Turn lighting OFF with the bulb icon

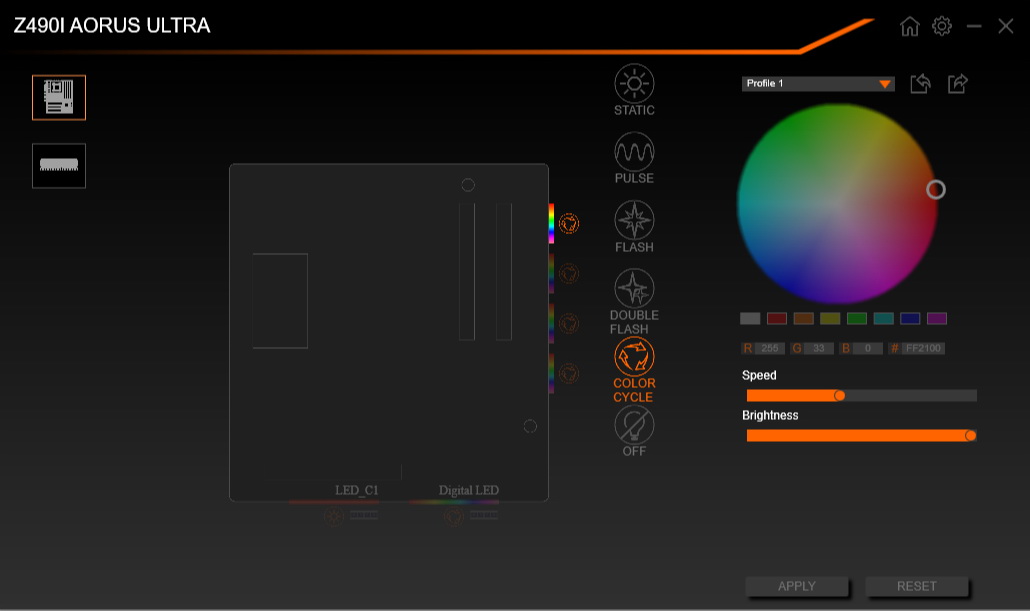point(634,428)
